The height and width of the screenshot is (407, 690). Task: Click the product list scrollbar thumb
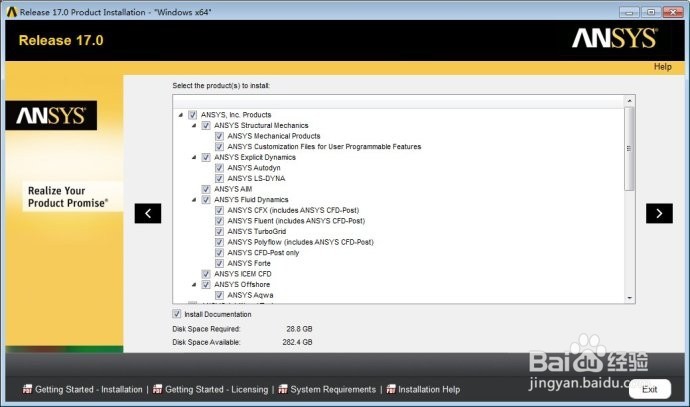tap(629, 149)
